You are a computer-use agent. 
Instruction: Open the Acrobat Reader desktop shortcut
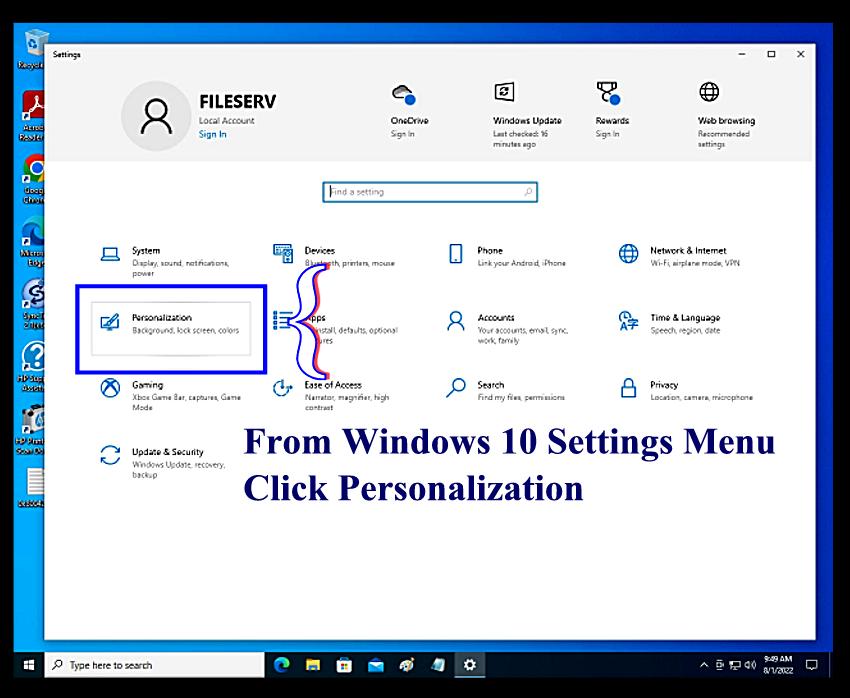point(31,115)
